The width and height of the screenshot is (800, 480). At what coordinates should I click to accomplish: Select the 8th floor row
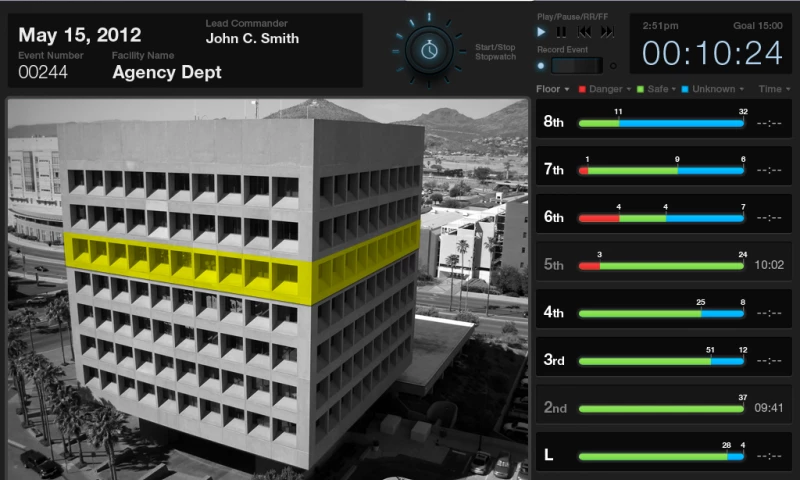click(x=664, y=119)
